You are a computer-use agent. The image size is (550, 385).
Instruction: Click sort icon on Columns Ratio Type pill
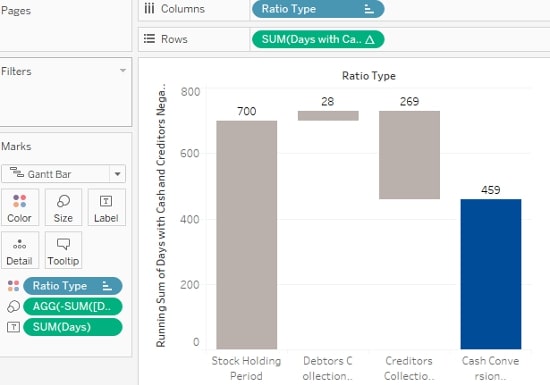click(x=369, y=9)
